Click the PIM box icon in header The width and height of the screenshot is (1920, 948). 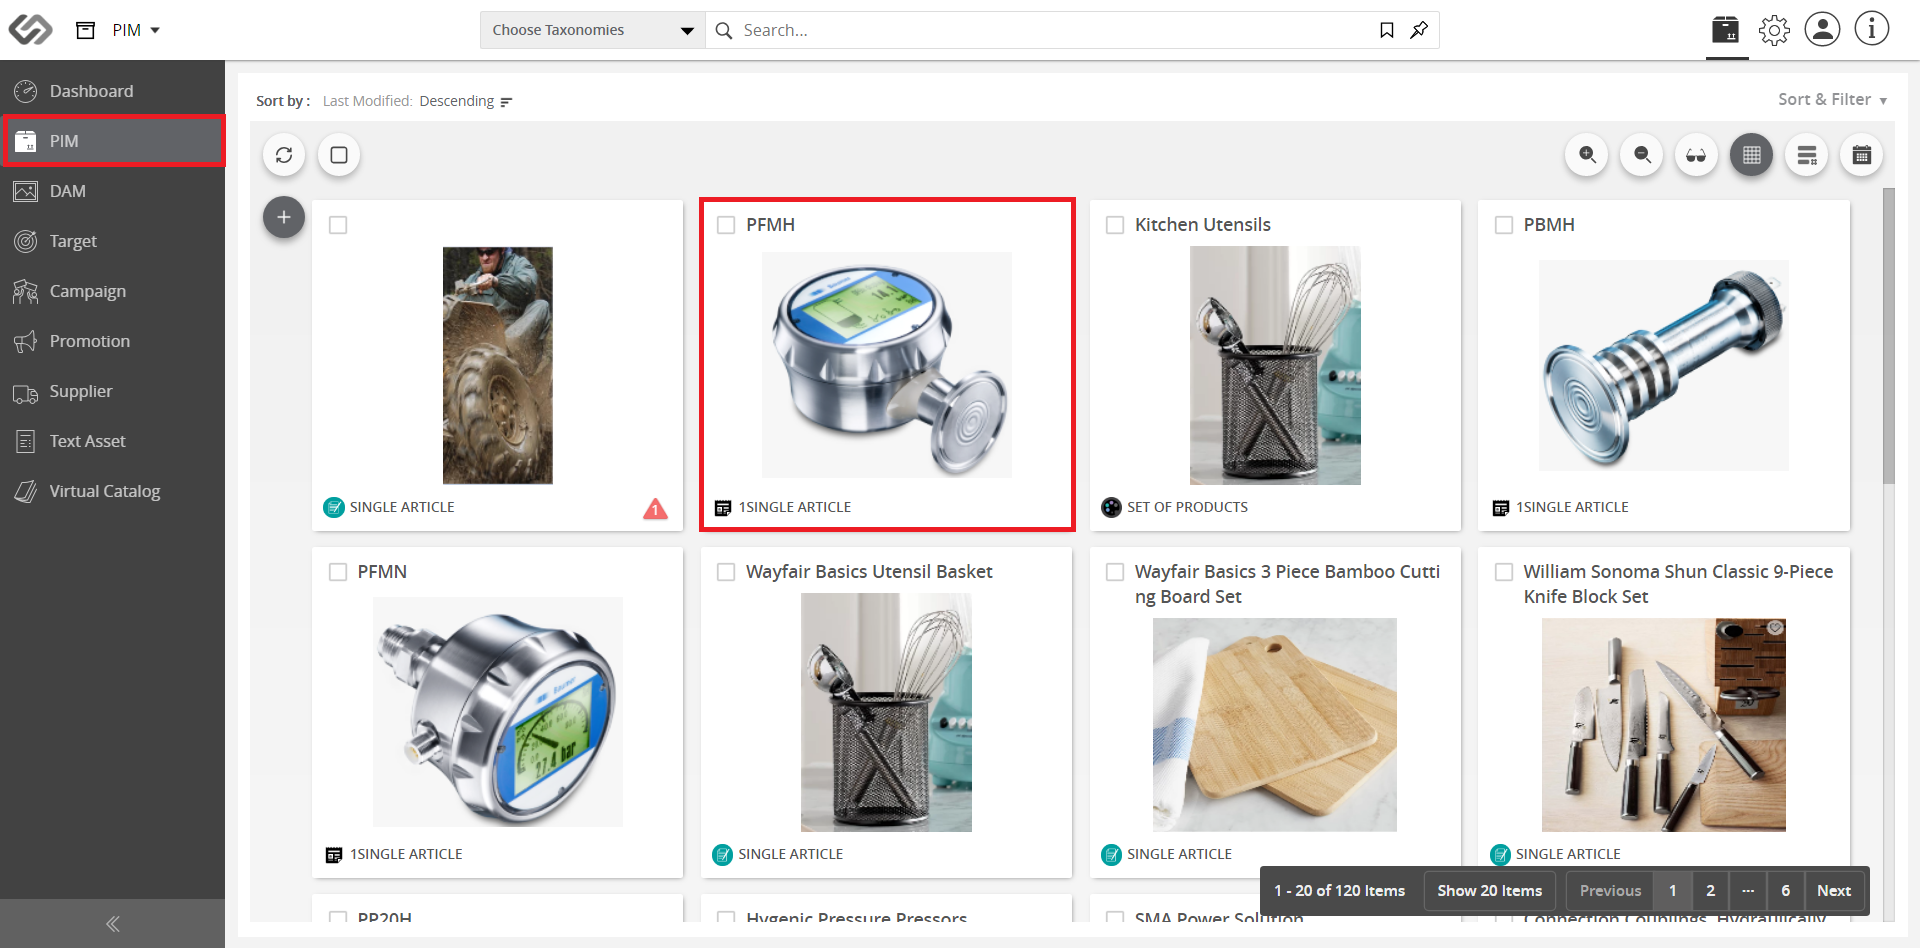point(1726,29)
